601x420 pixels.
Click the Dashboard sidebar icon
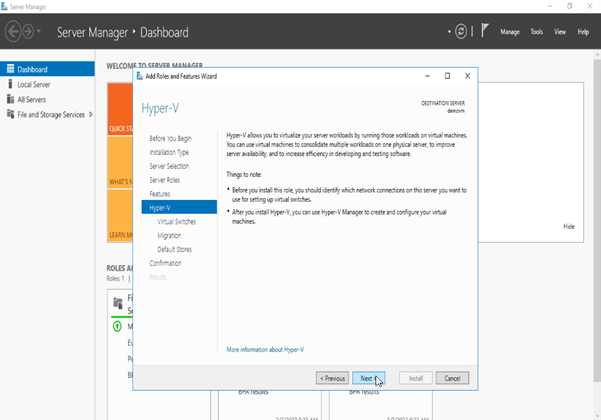[x=10, y=69]
